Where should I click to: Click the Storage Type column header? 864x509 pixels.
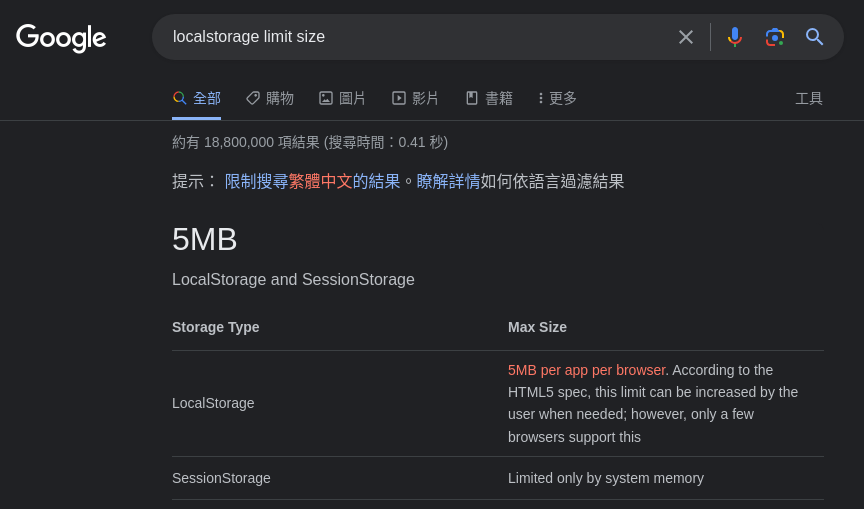215,327
